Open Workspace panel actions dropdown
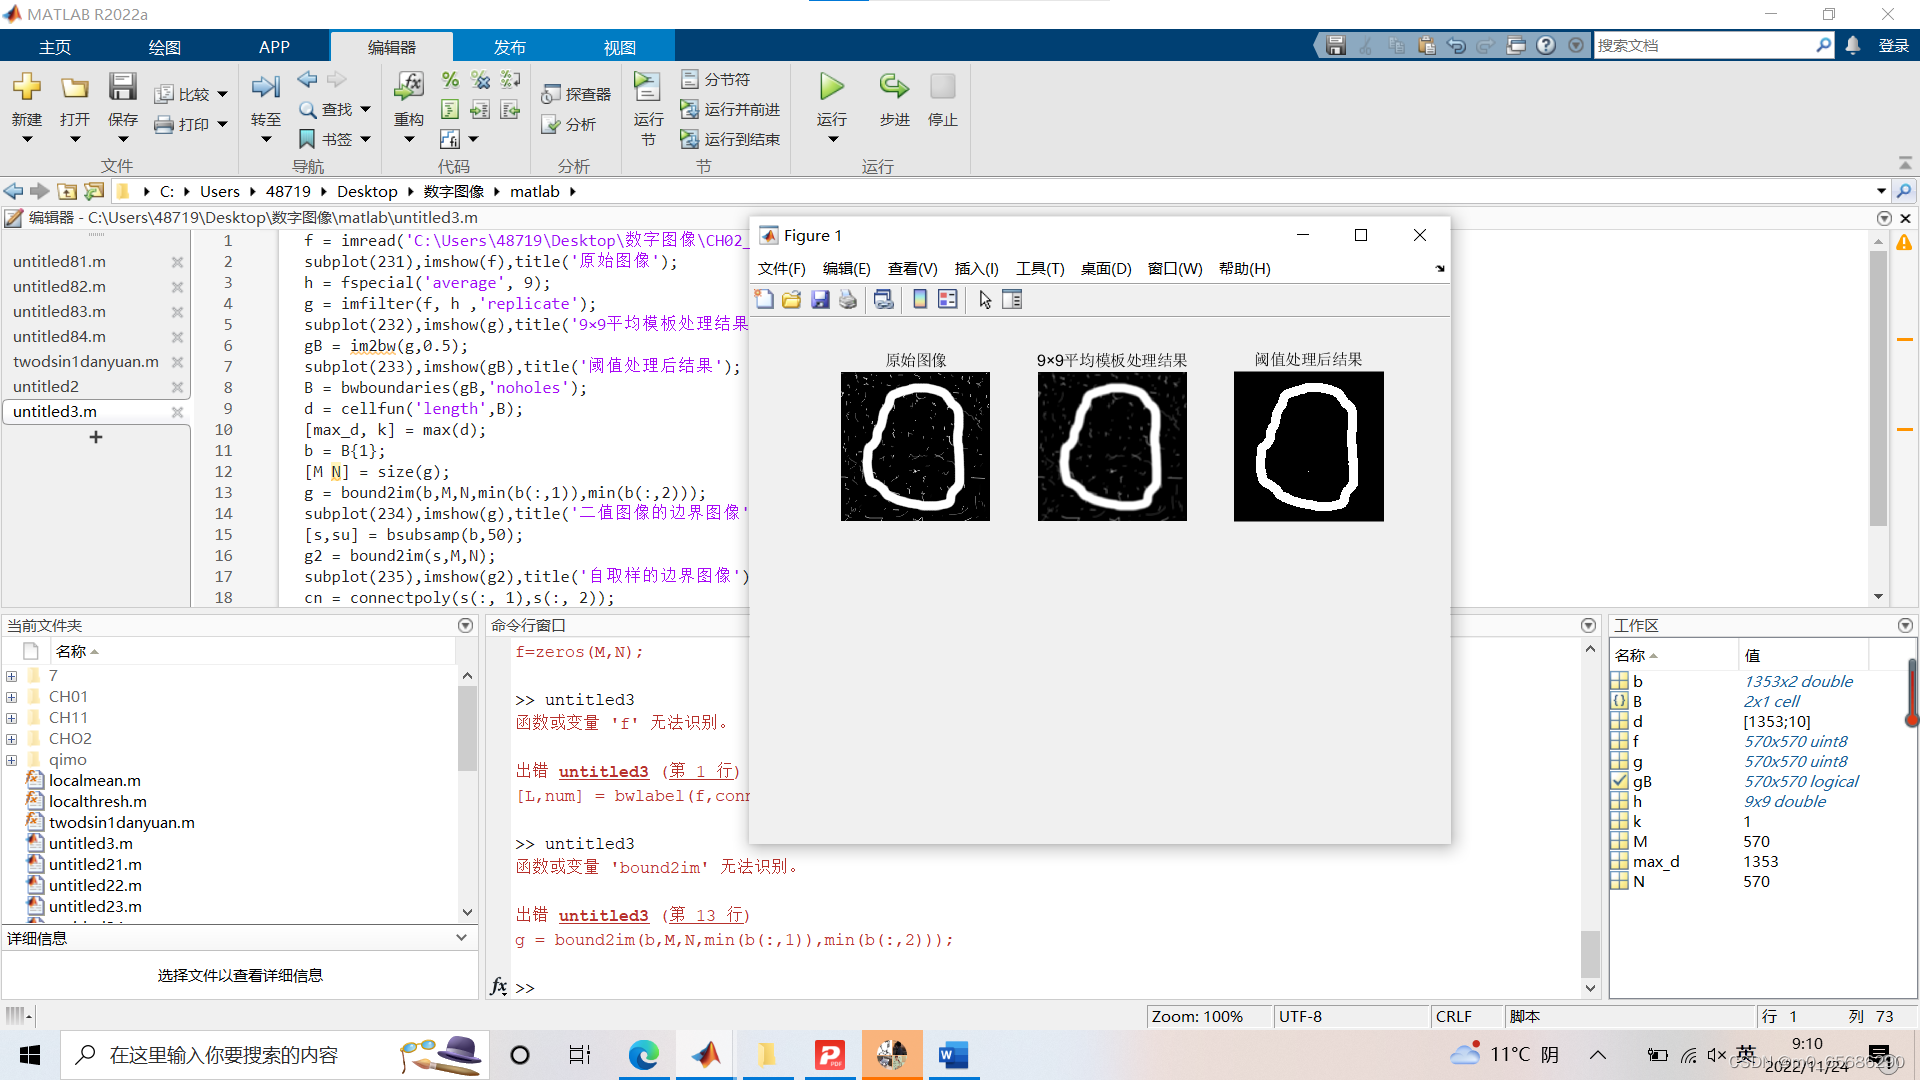Image resolution: width=1920 pixels, height=1080 pixels. click(1905, 625)
